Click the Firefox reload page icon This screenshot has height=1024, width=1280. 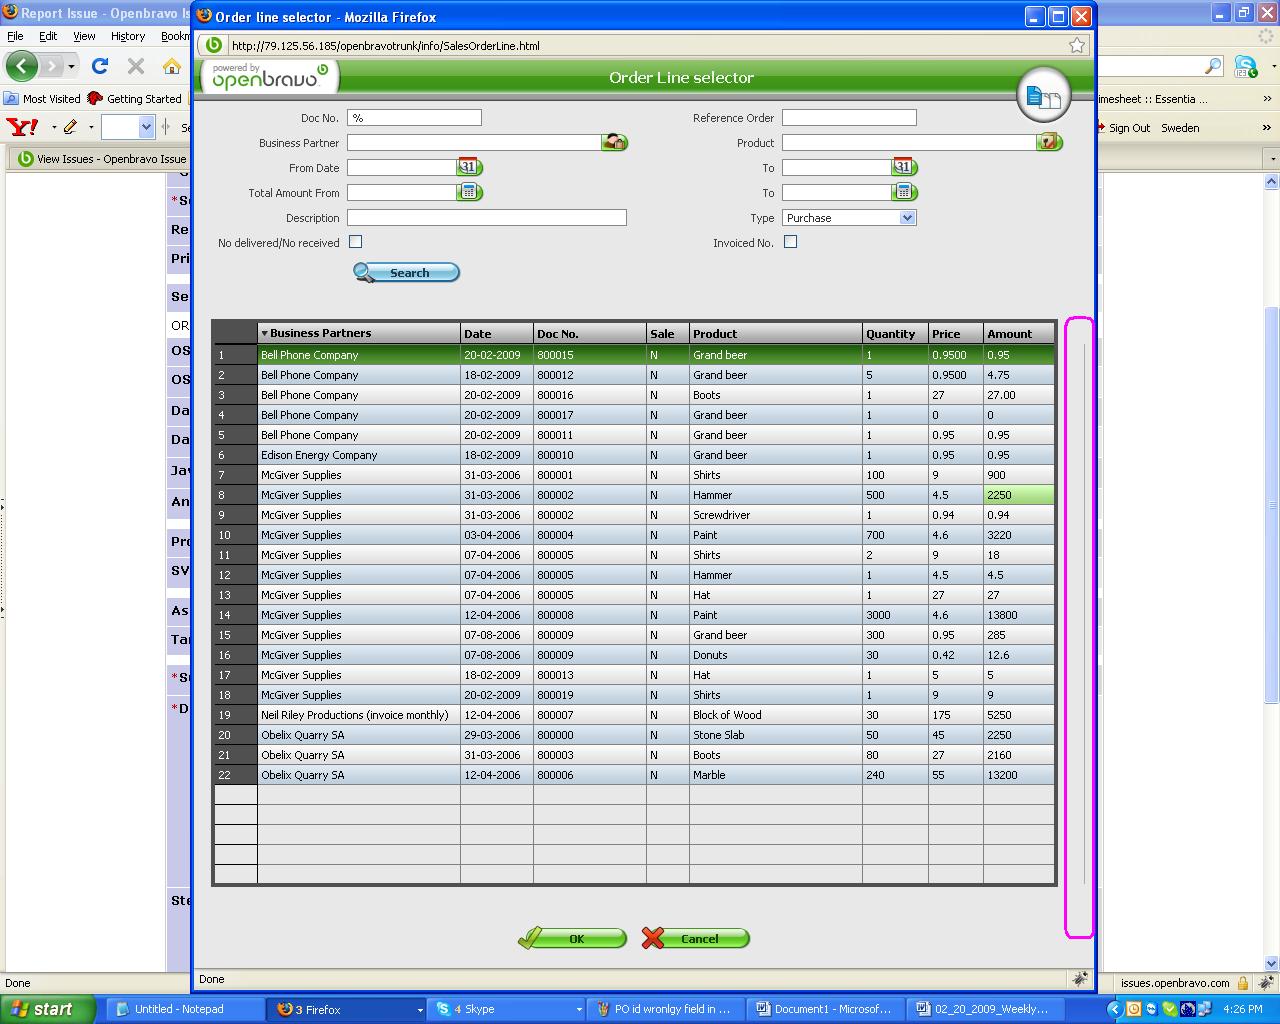[x=100, y=66]
